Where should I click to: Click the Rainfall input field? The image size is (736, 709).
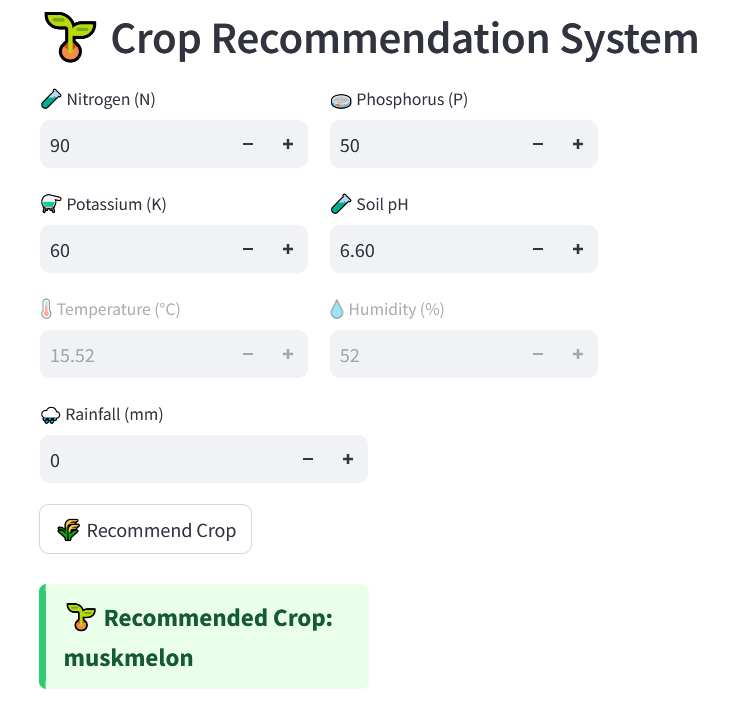tap(160, 460)
